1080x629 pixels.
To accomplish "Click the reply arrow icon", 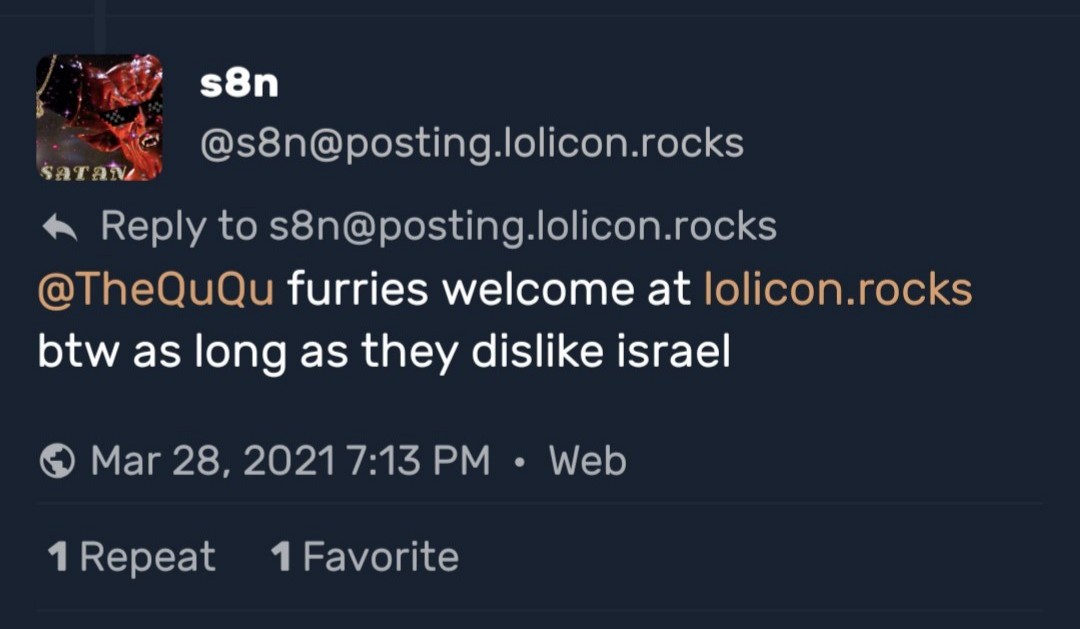I will tap(60, 229).
